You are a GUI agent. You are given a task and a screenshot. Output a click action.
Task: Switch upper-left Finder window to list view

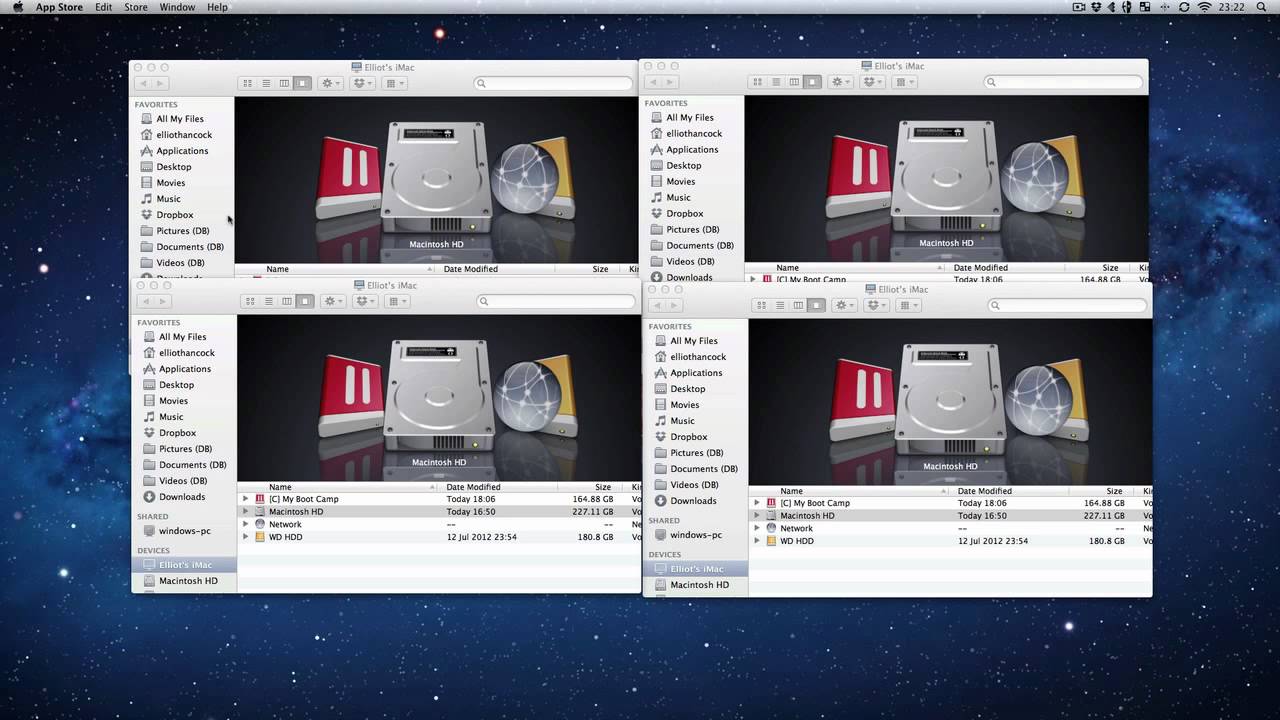[x=266, y=83]
